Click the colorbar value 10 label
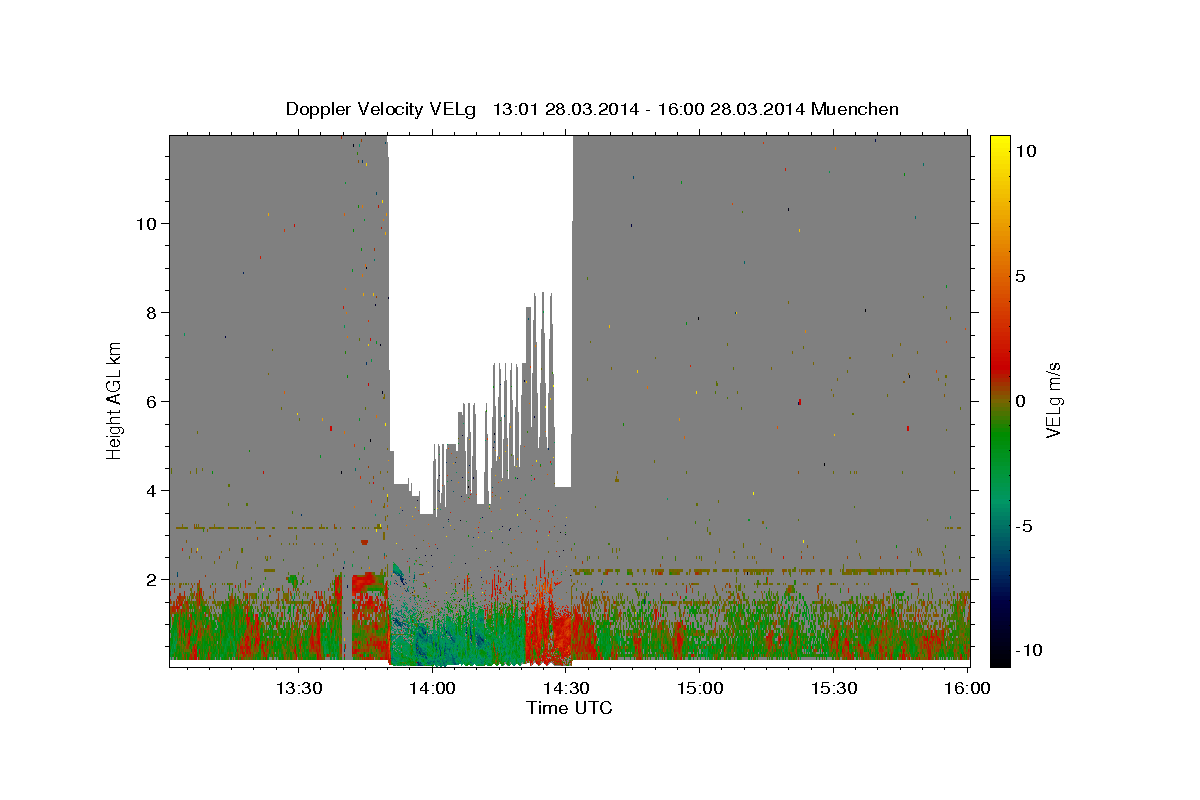Image resolution: width=1200 pixels, height=800 pixels. coord(1025,151)
